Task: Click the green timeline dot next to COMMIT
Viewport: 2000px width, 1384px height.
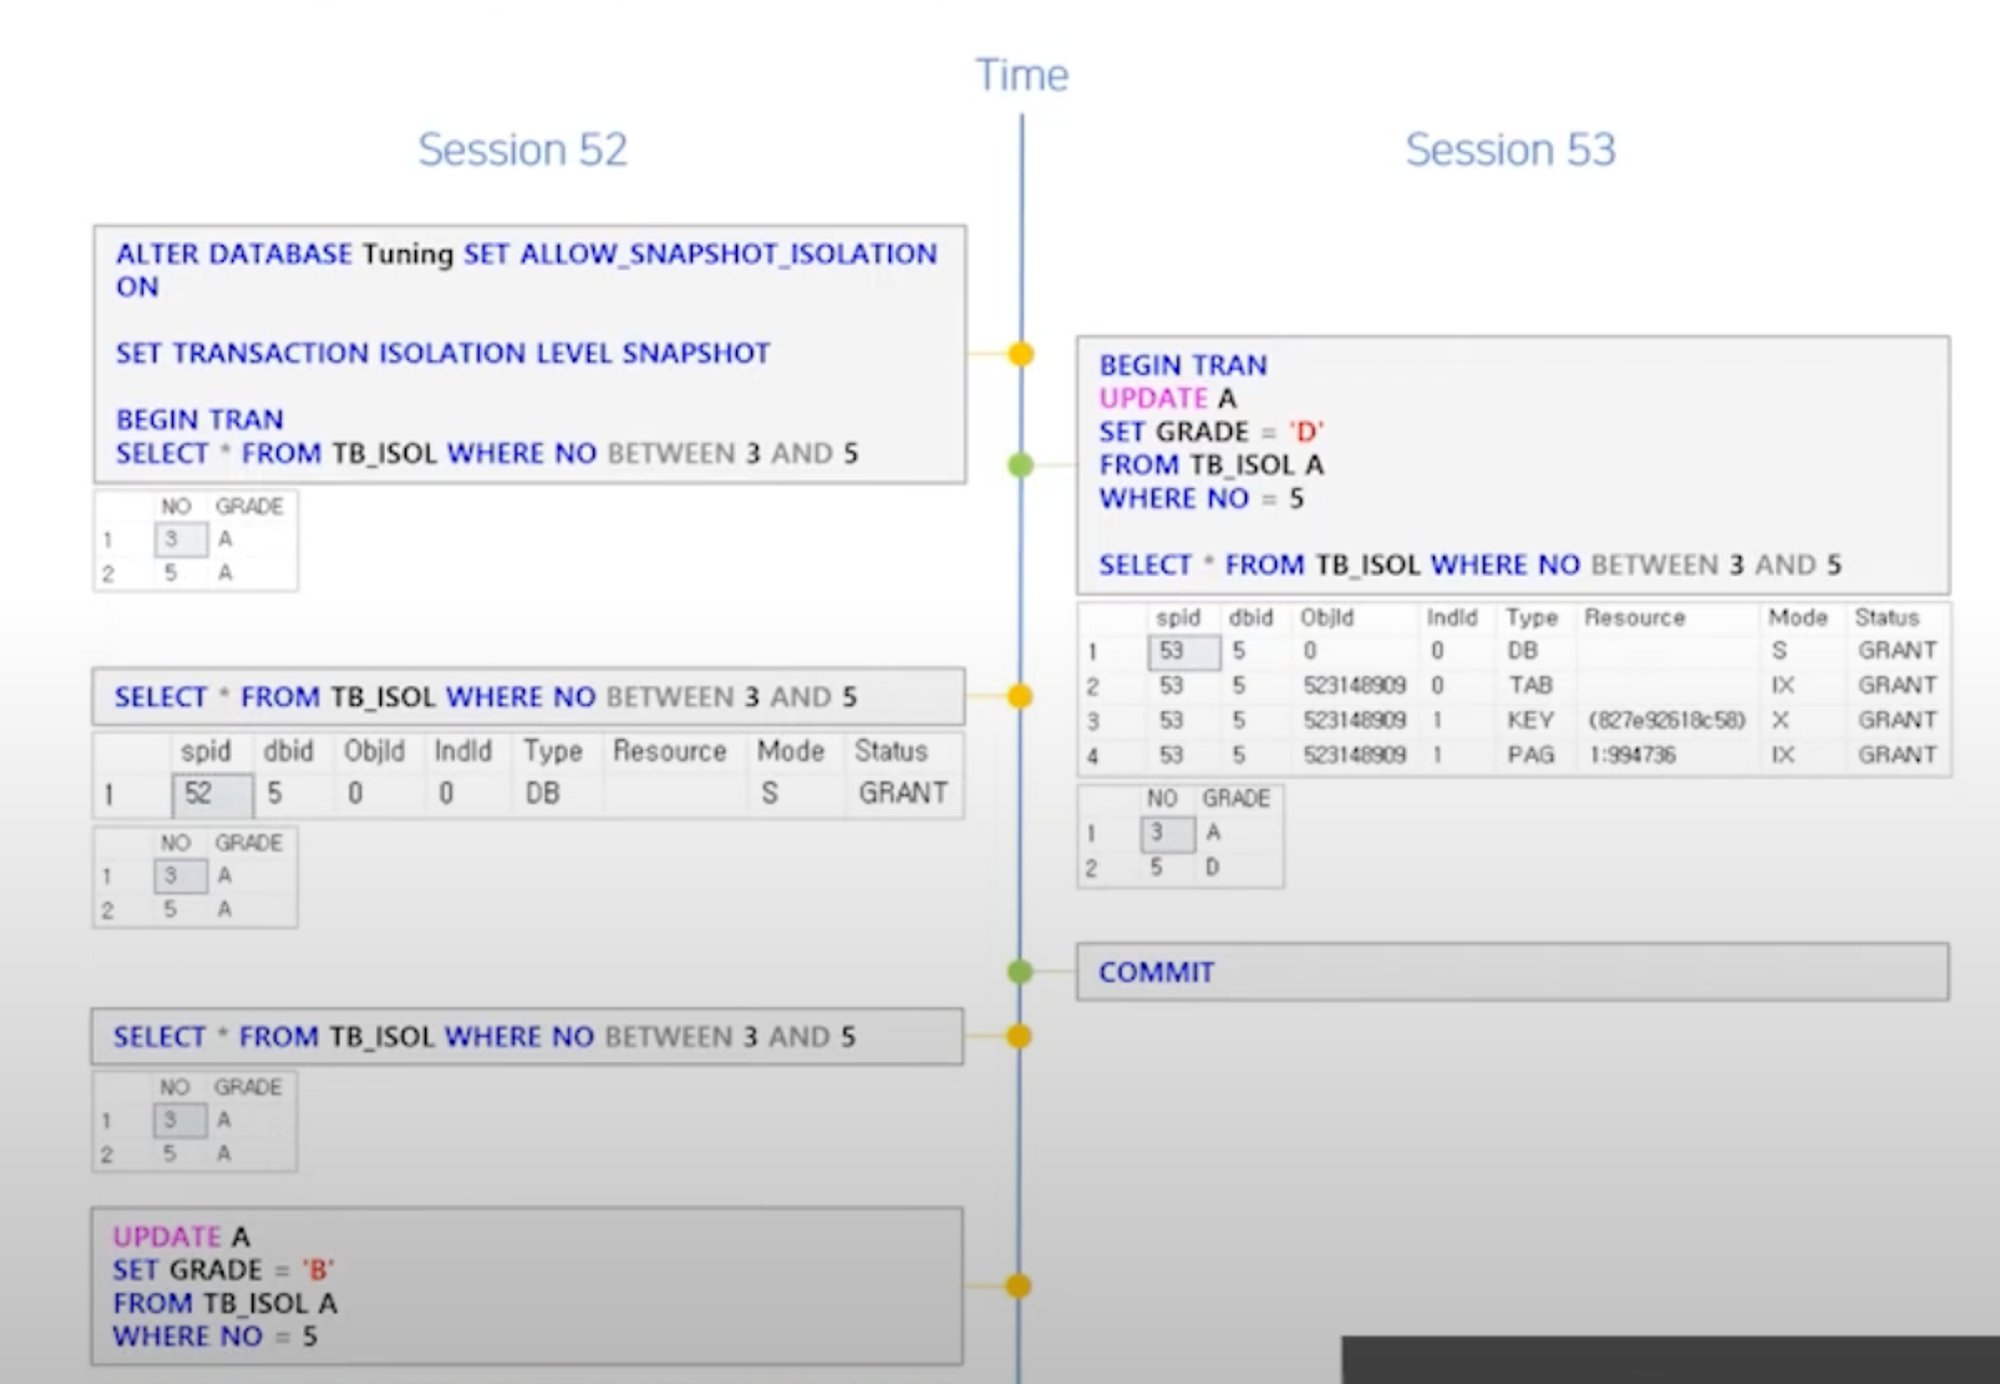Action: (1020, 971)
